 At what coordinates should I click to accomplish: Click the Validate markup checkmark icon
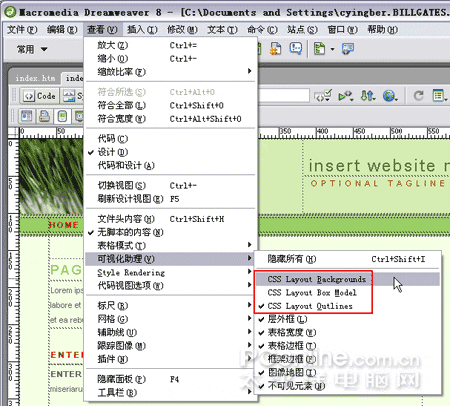coord(323,96)
